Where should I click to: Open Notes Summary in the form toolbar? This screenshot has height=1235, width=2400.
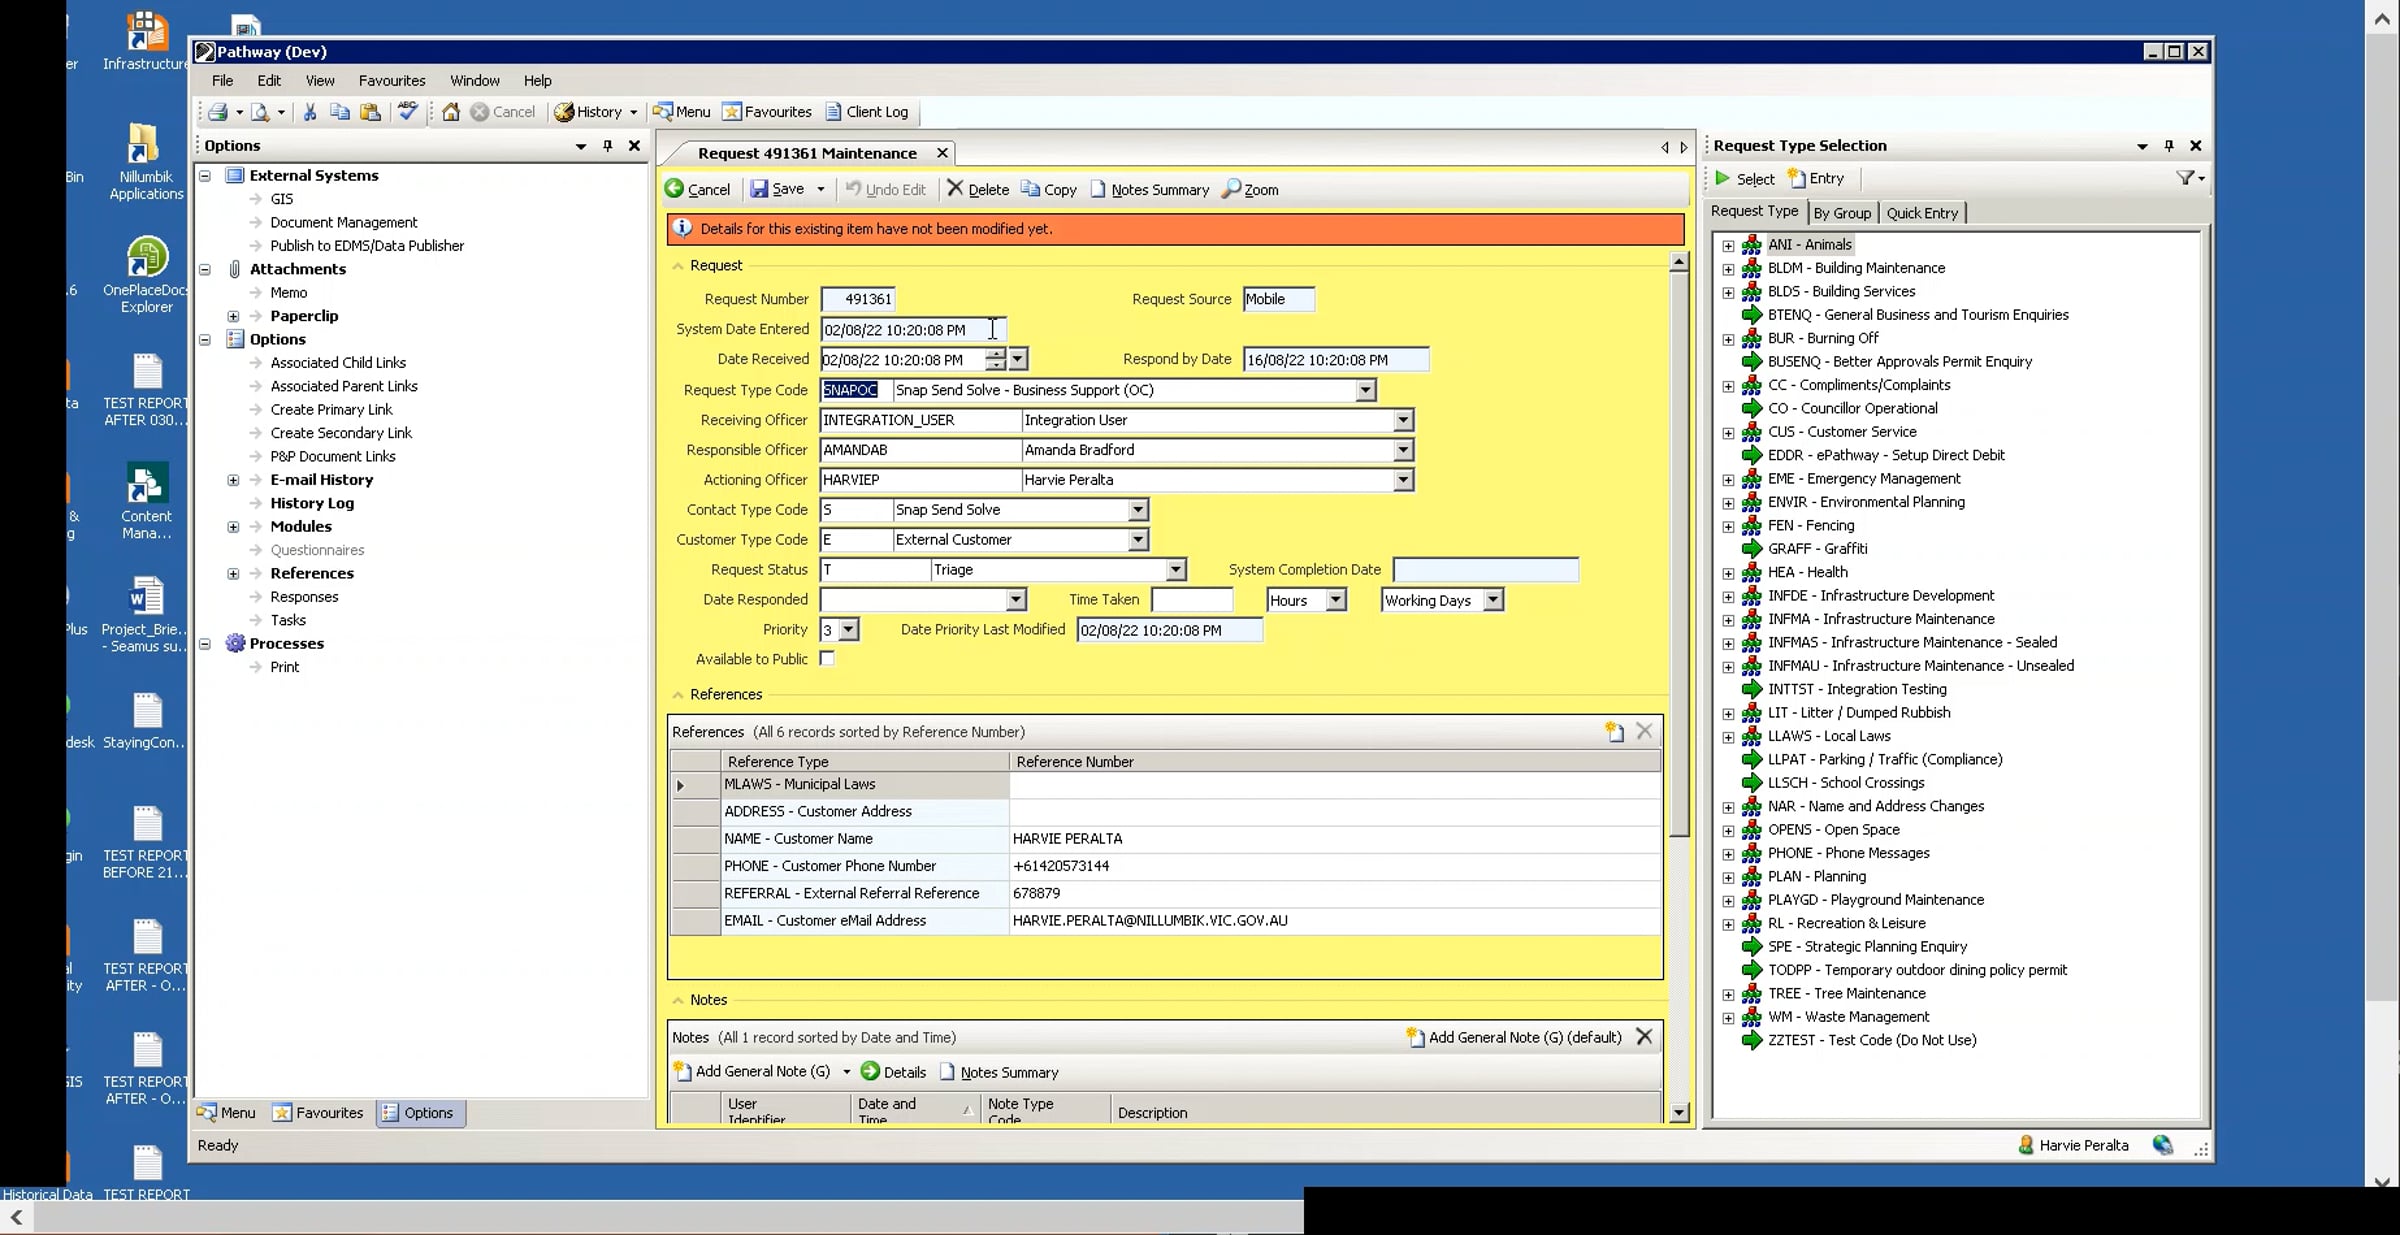point(1149,189)
